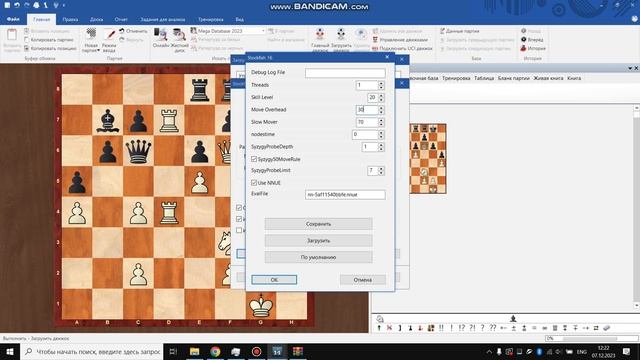The image size is (640, 360).
Task: Click the ENG language indicator in tray
Action: coord(581,352)
